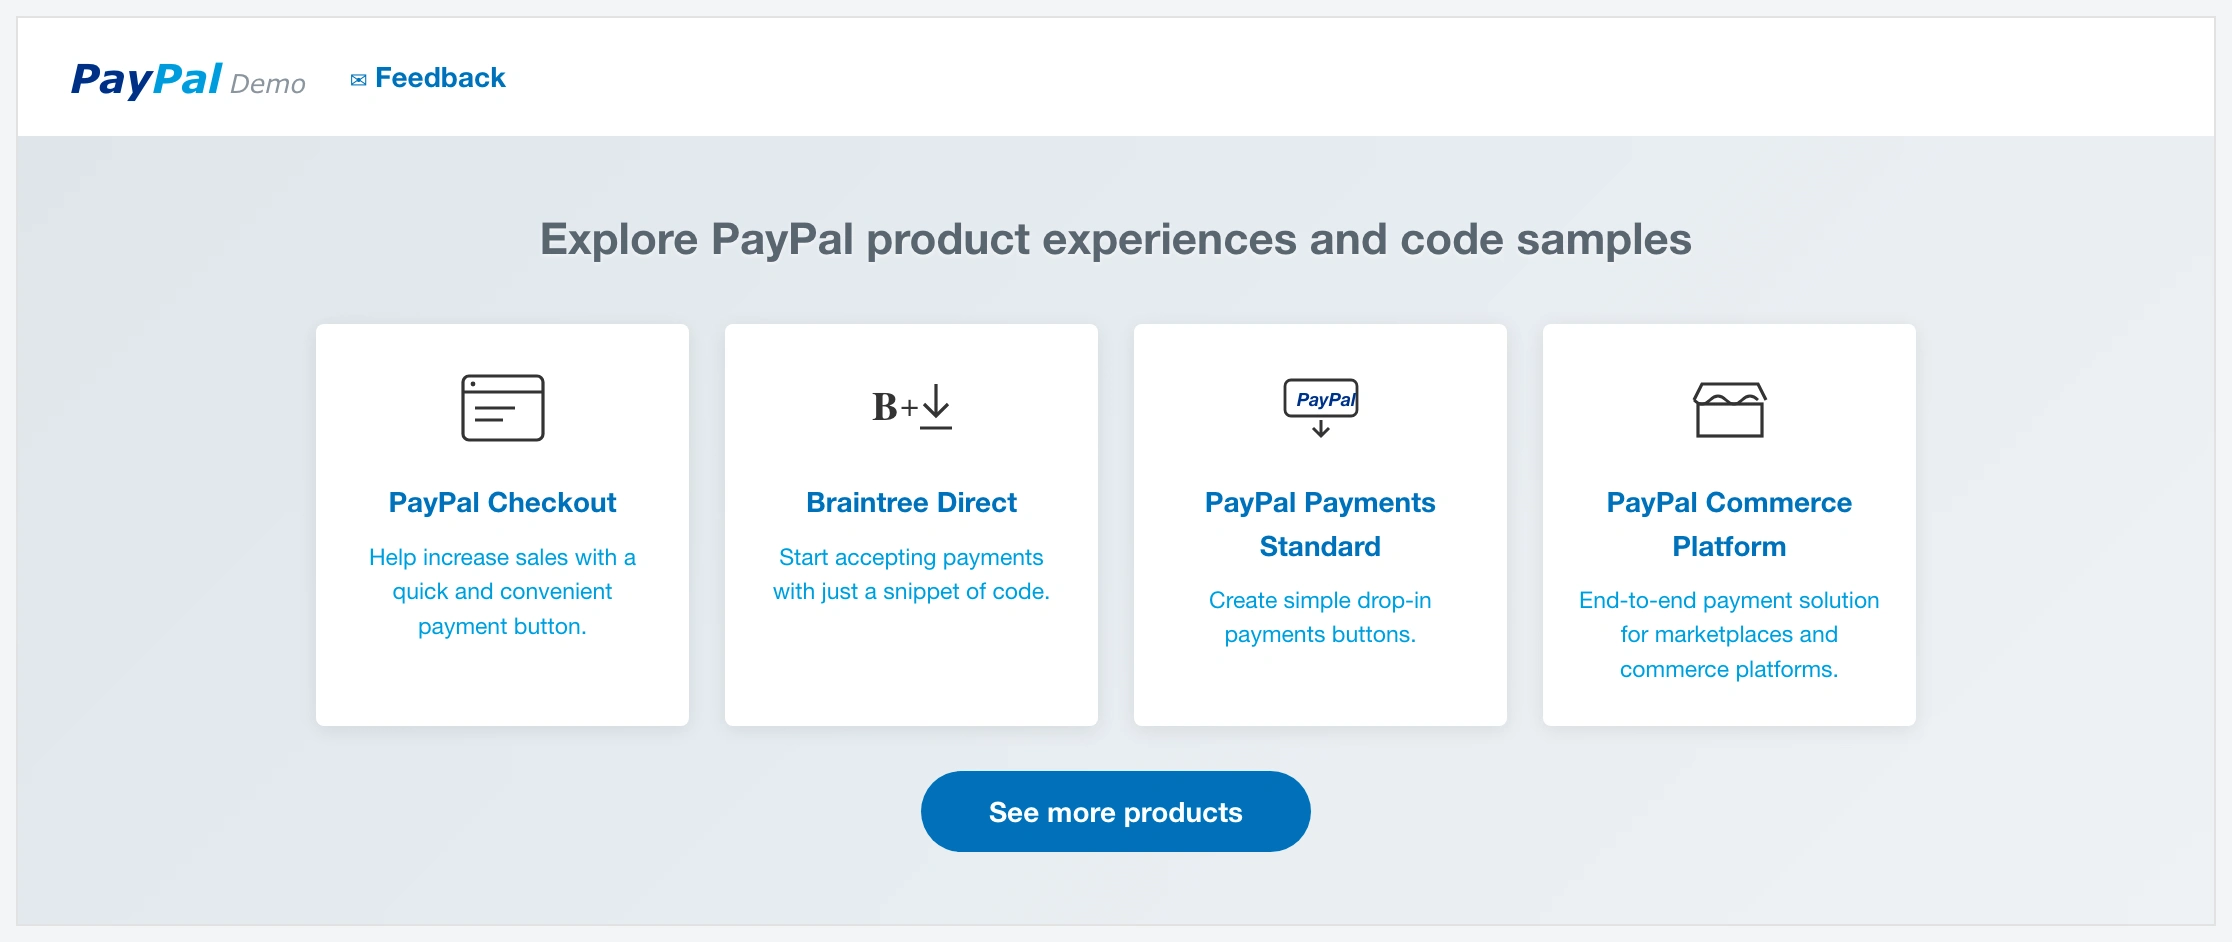
Task: Open the Braintree Direct title link
Action: 911,502
